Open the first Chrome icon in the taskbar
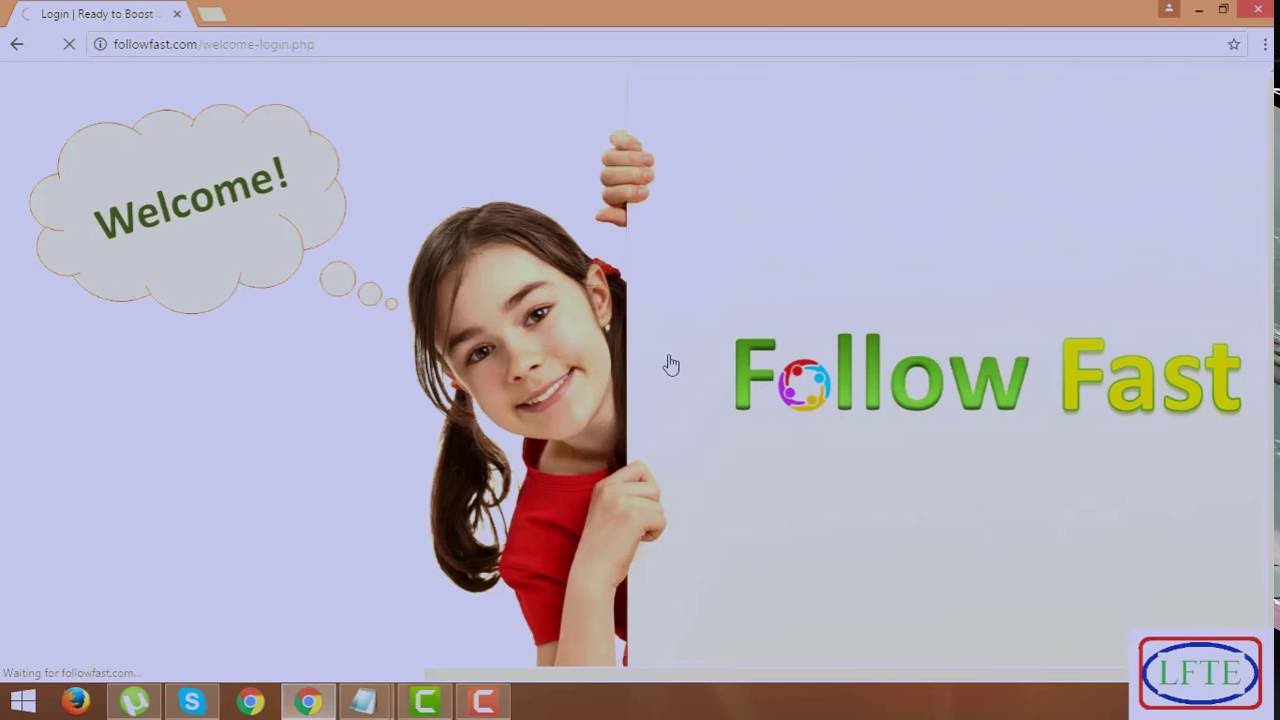The height and width of the screenshot is (720, 1280). tap(250, 701)
